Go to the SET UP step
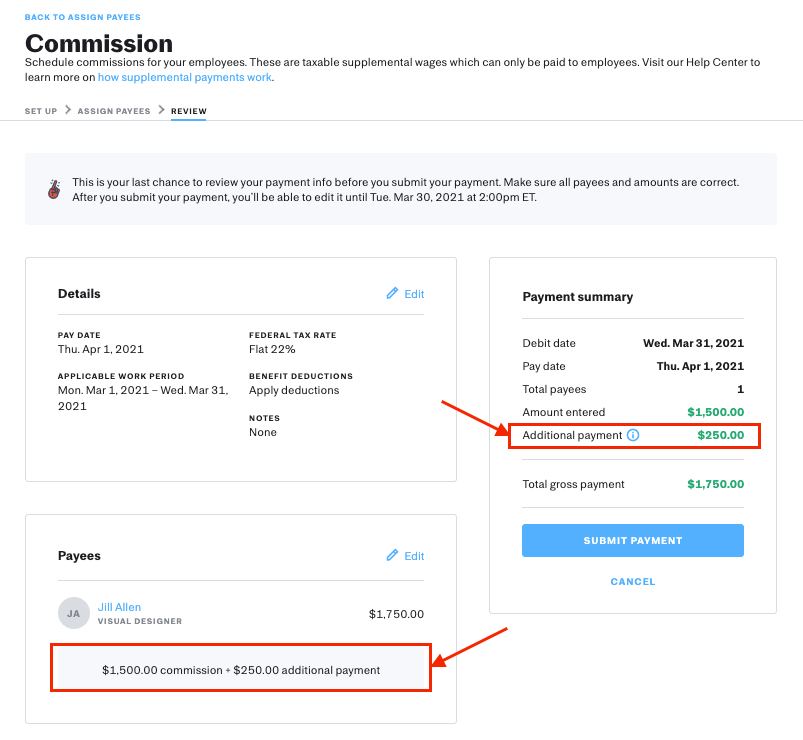 [x=41, y=111]
